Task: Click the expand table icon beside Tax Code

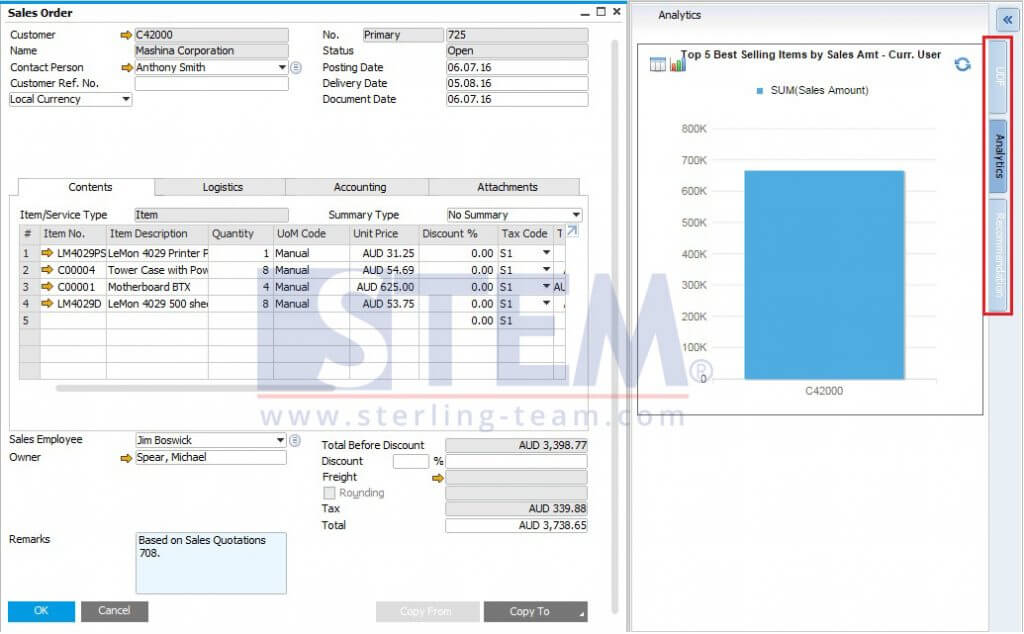Action: tap(572, 232)
